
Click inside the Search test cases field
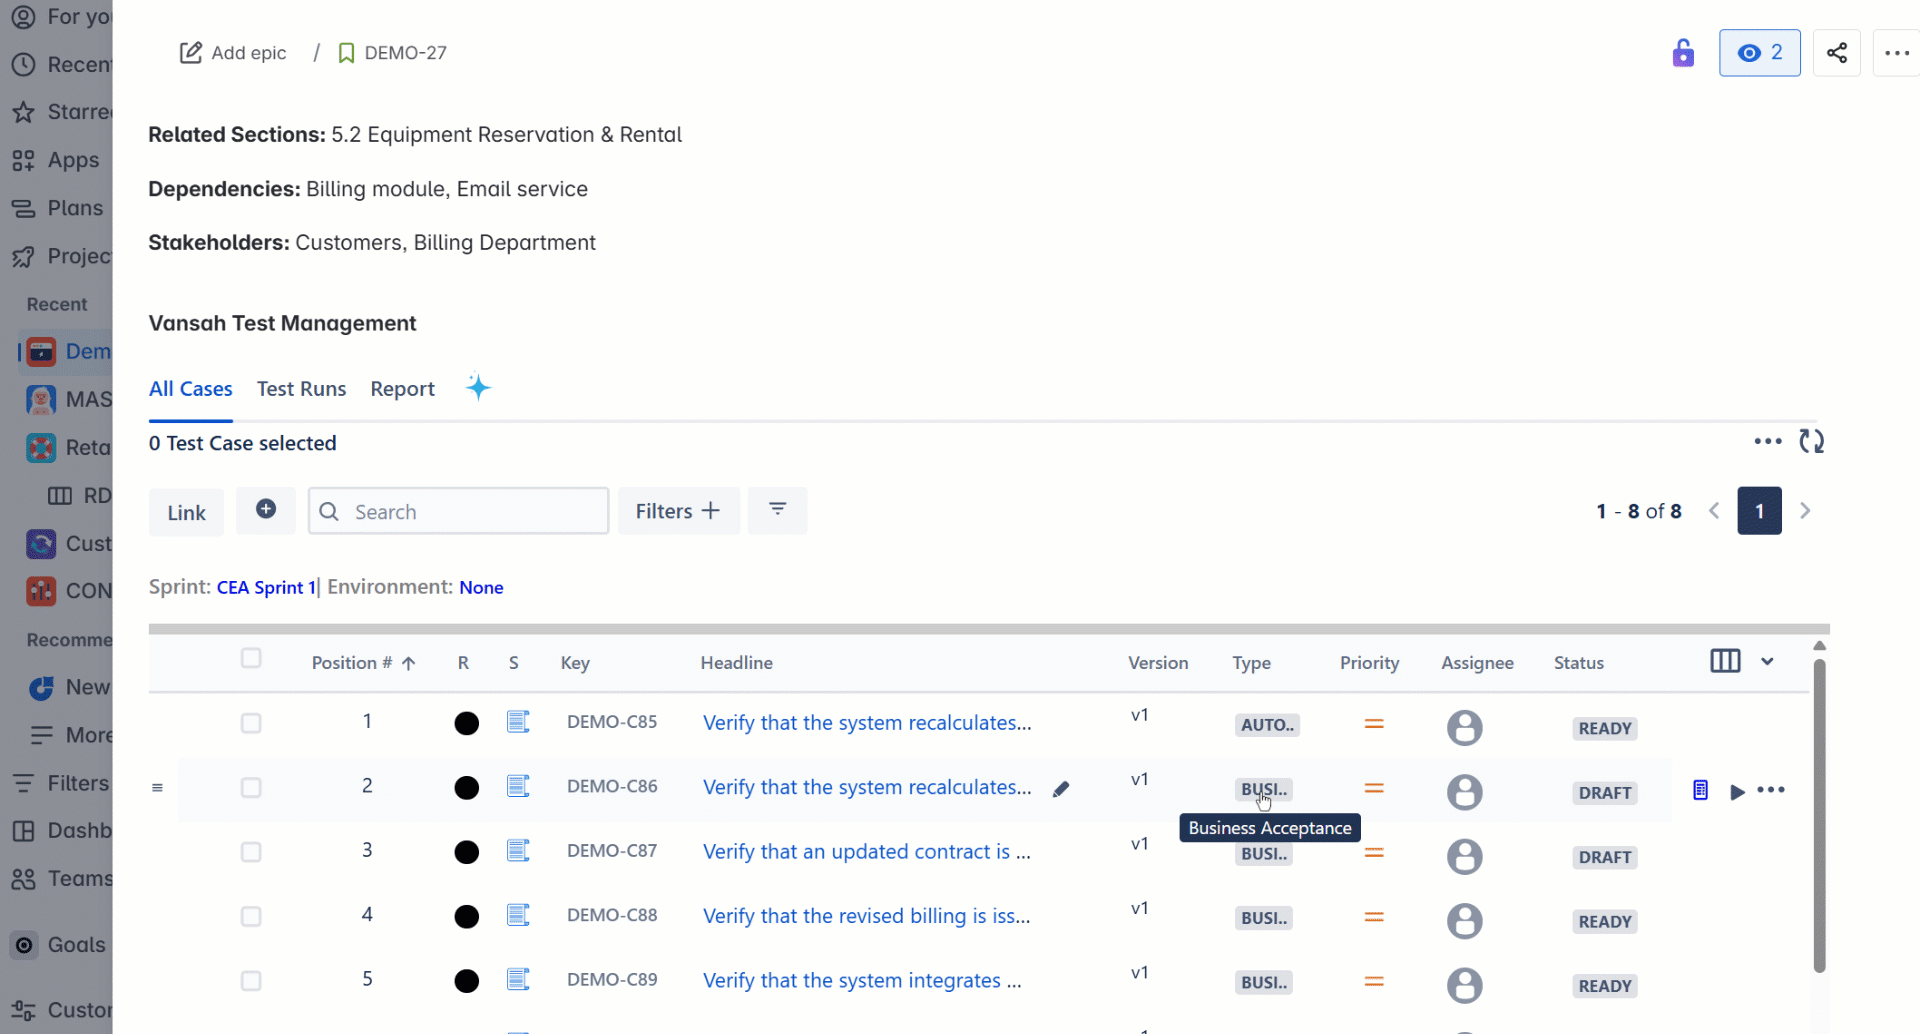[458, 511]
